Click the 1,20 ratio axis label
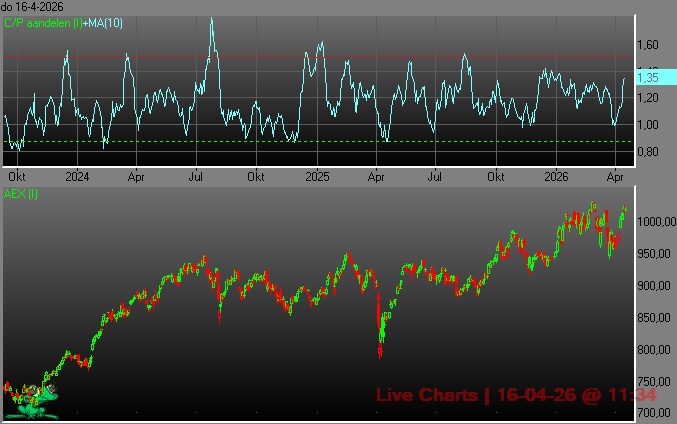Screen dimensions: 677x424 tap(648, 98)
